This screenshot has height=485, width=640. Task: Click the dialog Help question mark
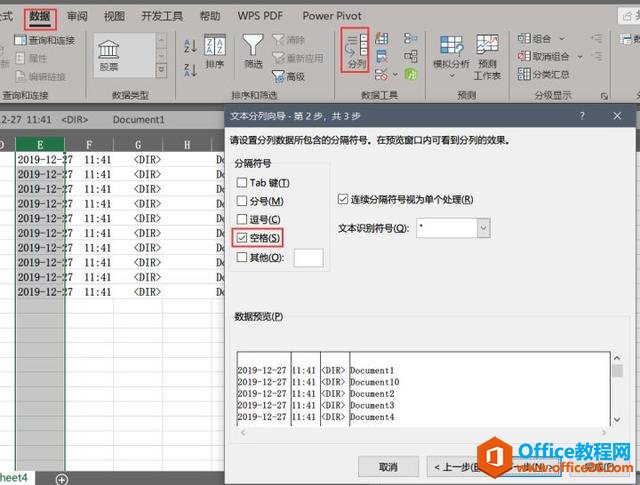tap(582, 116)
